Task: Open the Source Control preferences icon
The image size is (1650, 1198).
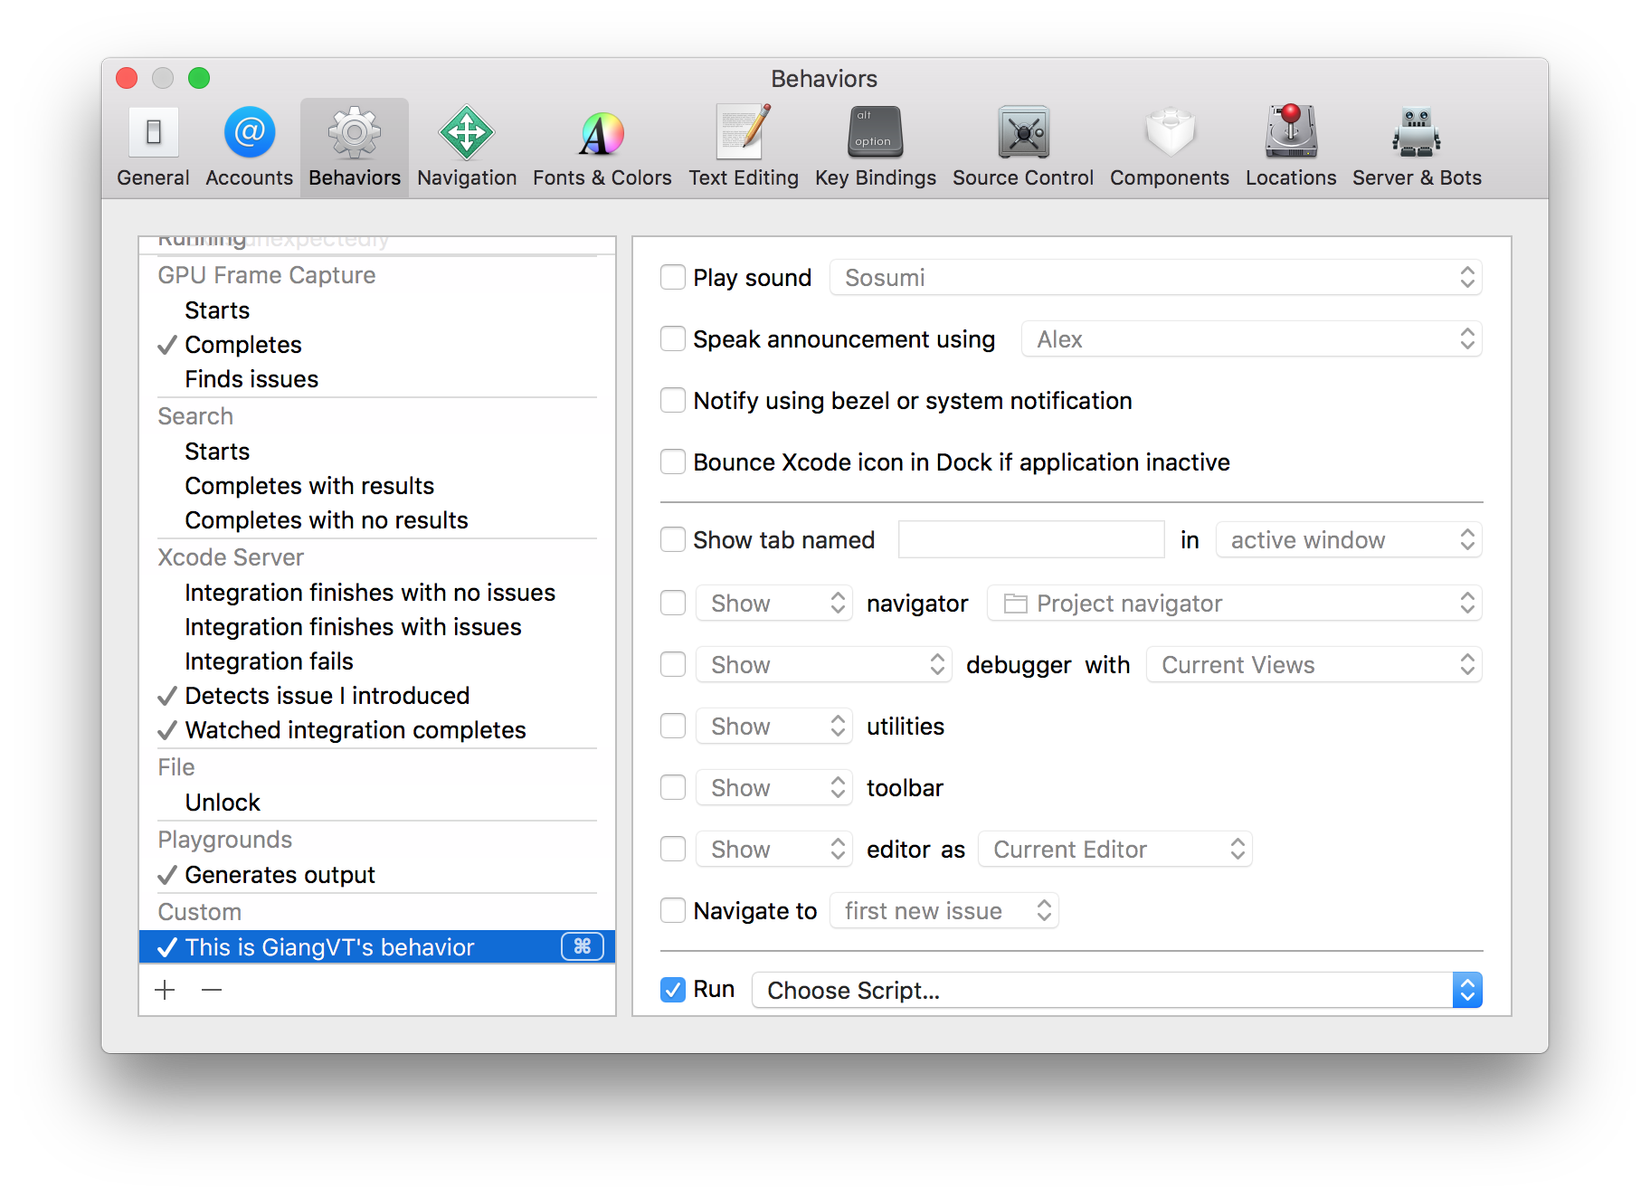Action: 1023,147
